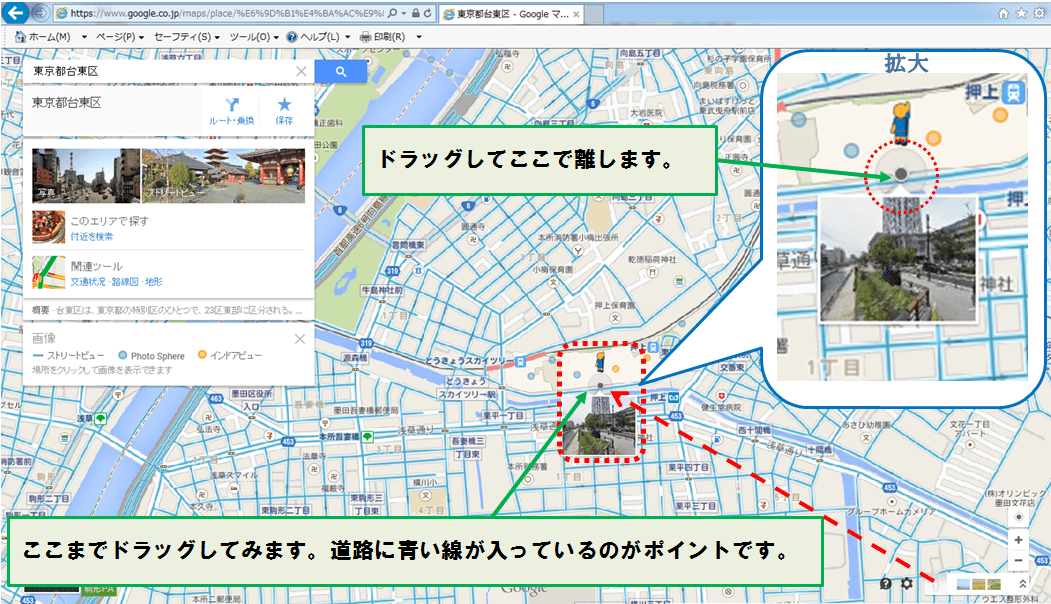Image resolution: width=1051 pixels, height=604 pixels.
Task: Close the 画像 legend panel
Action: click(300, 339)
